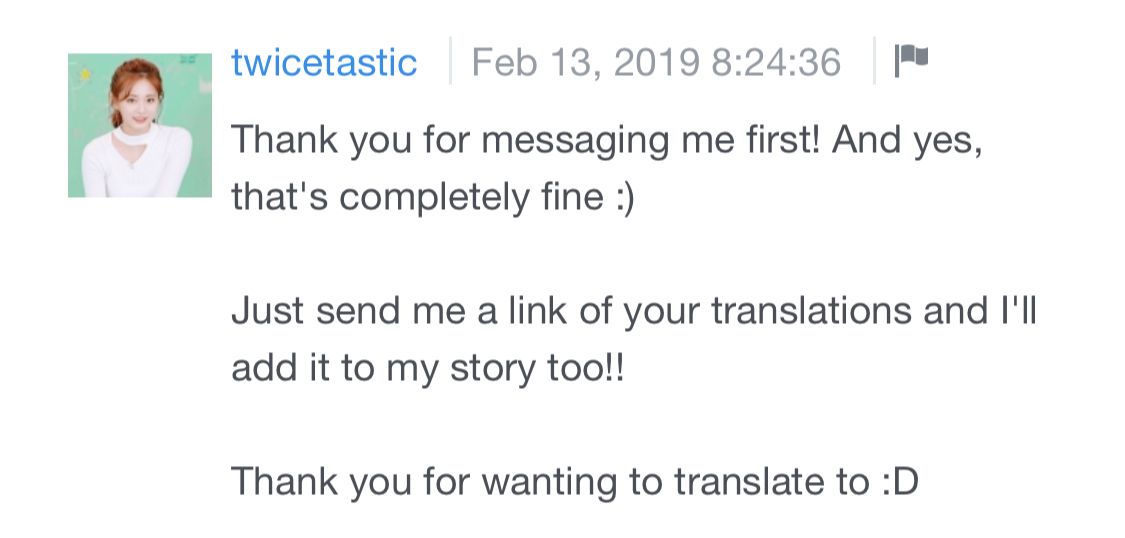Click the "Thank you for messaging me first!" line
Screen dimensions: 1125x538
(x=524, y=140)
